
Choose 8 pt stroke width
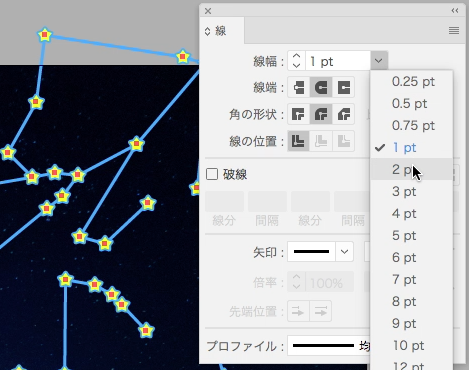point(412,302)
